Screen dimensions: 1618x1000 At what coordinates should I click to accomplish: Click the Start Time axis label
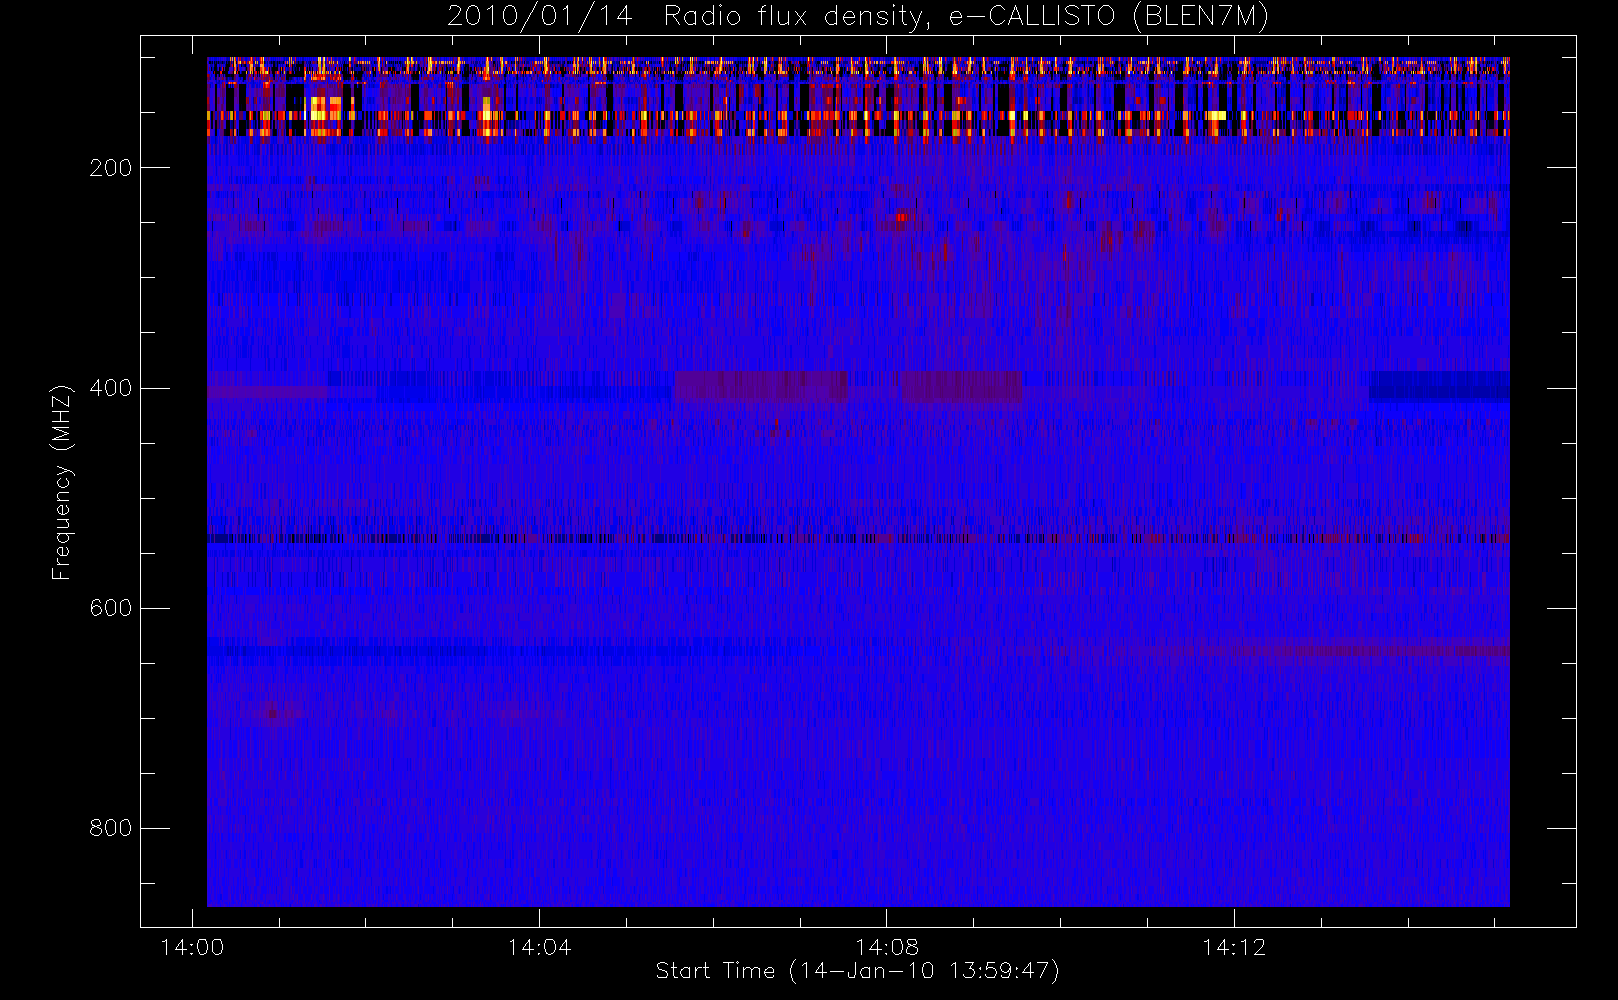tap(858, 971)
